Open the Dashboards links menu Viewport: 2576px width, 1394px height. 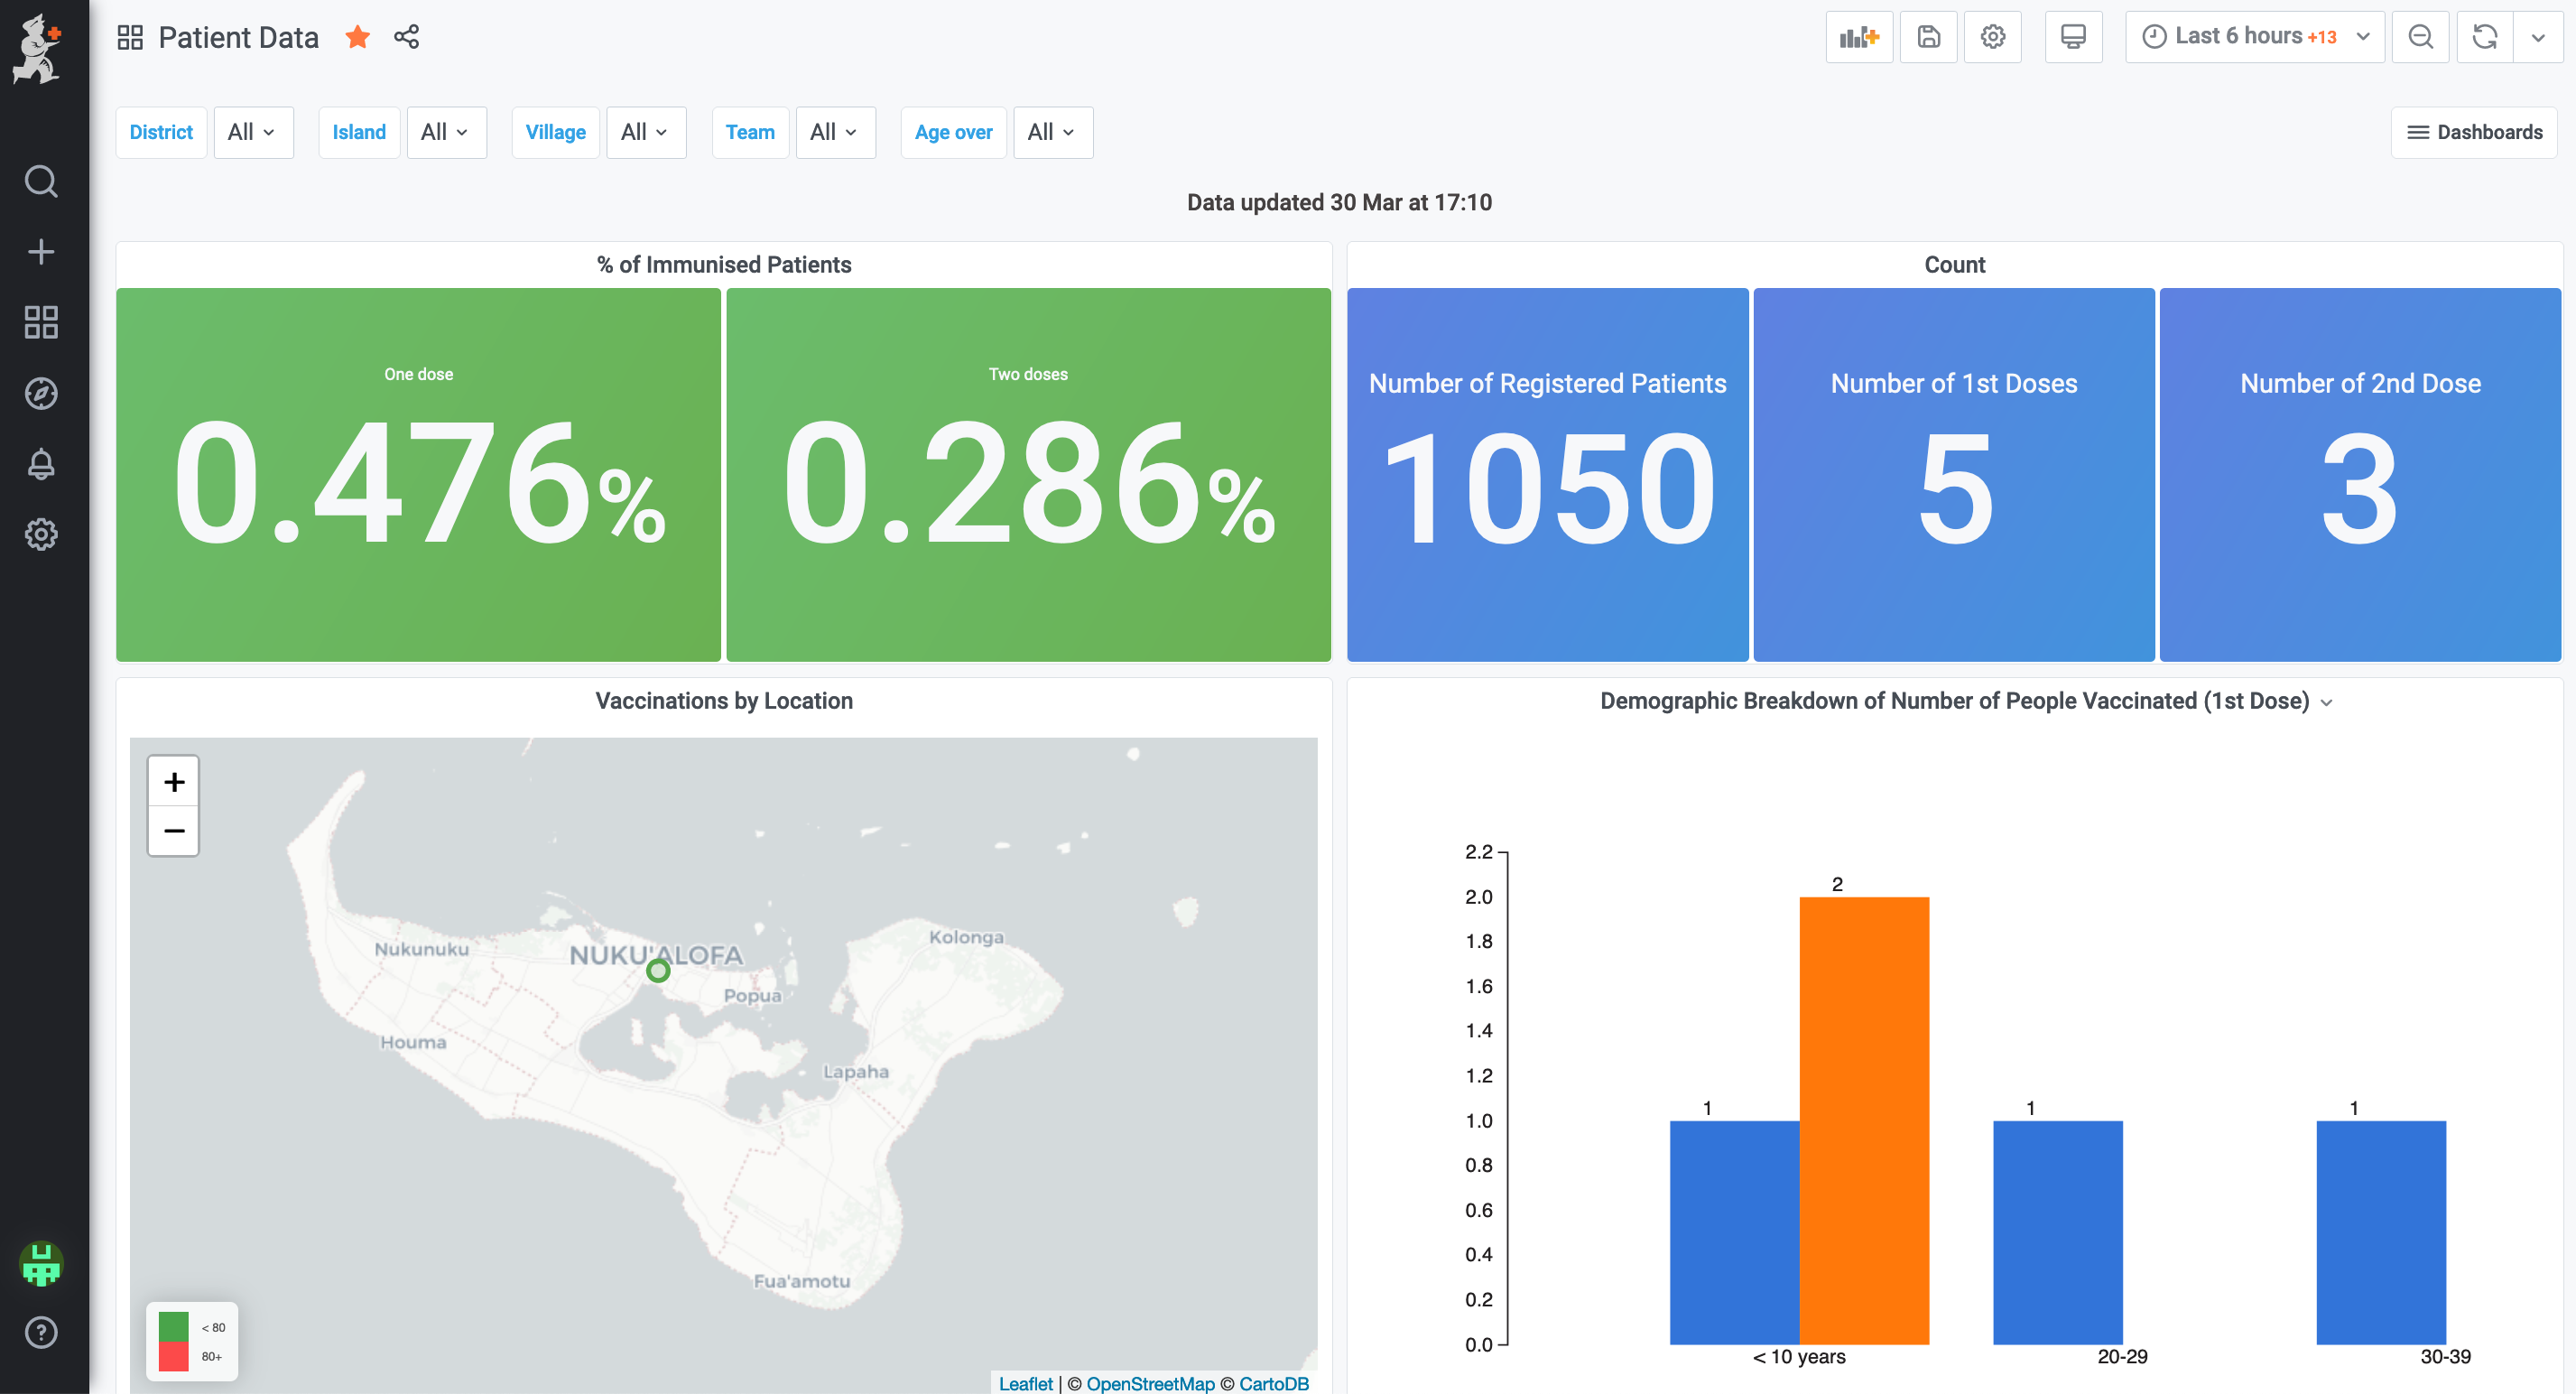[x=2473, y=132]
